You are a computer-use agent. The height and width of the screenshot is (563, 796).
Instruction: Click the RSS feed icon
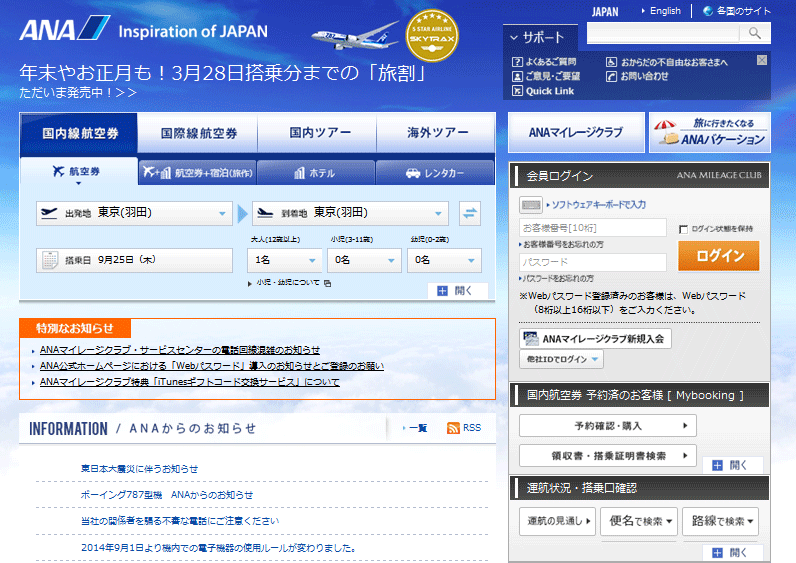pos(453,428)
